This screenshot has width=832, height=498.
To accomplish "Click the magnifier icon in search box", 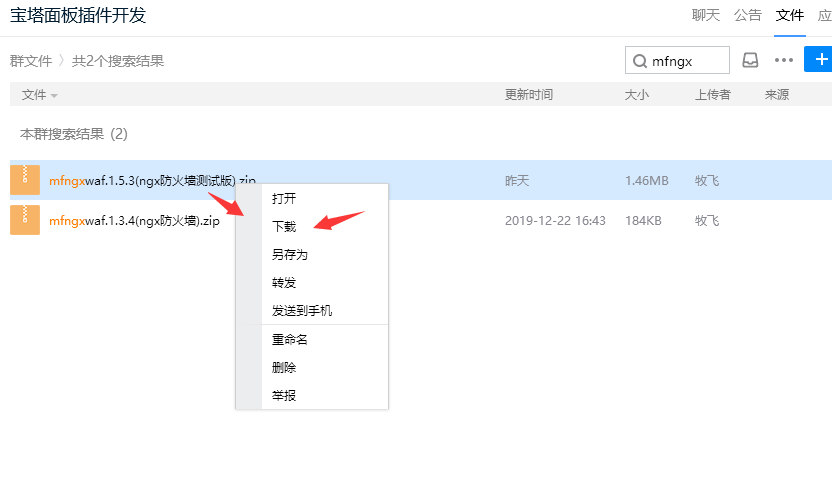I will tap(638, 61).
